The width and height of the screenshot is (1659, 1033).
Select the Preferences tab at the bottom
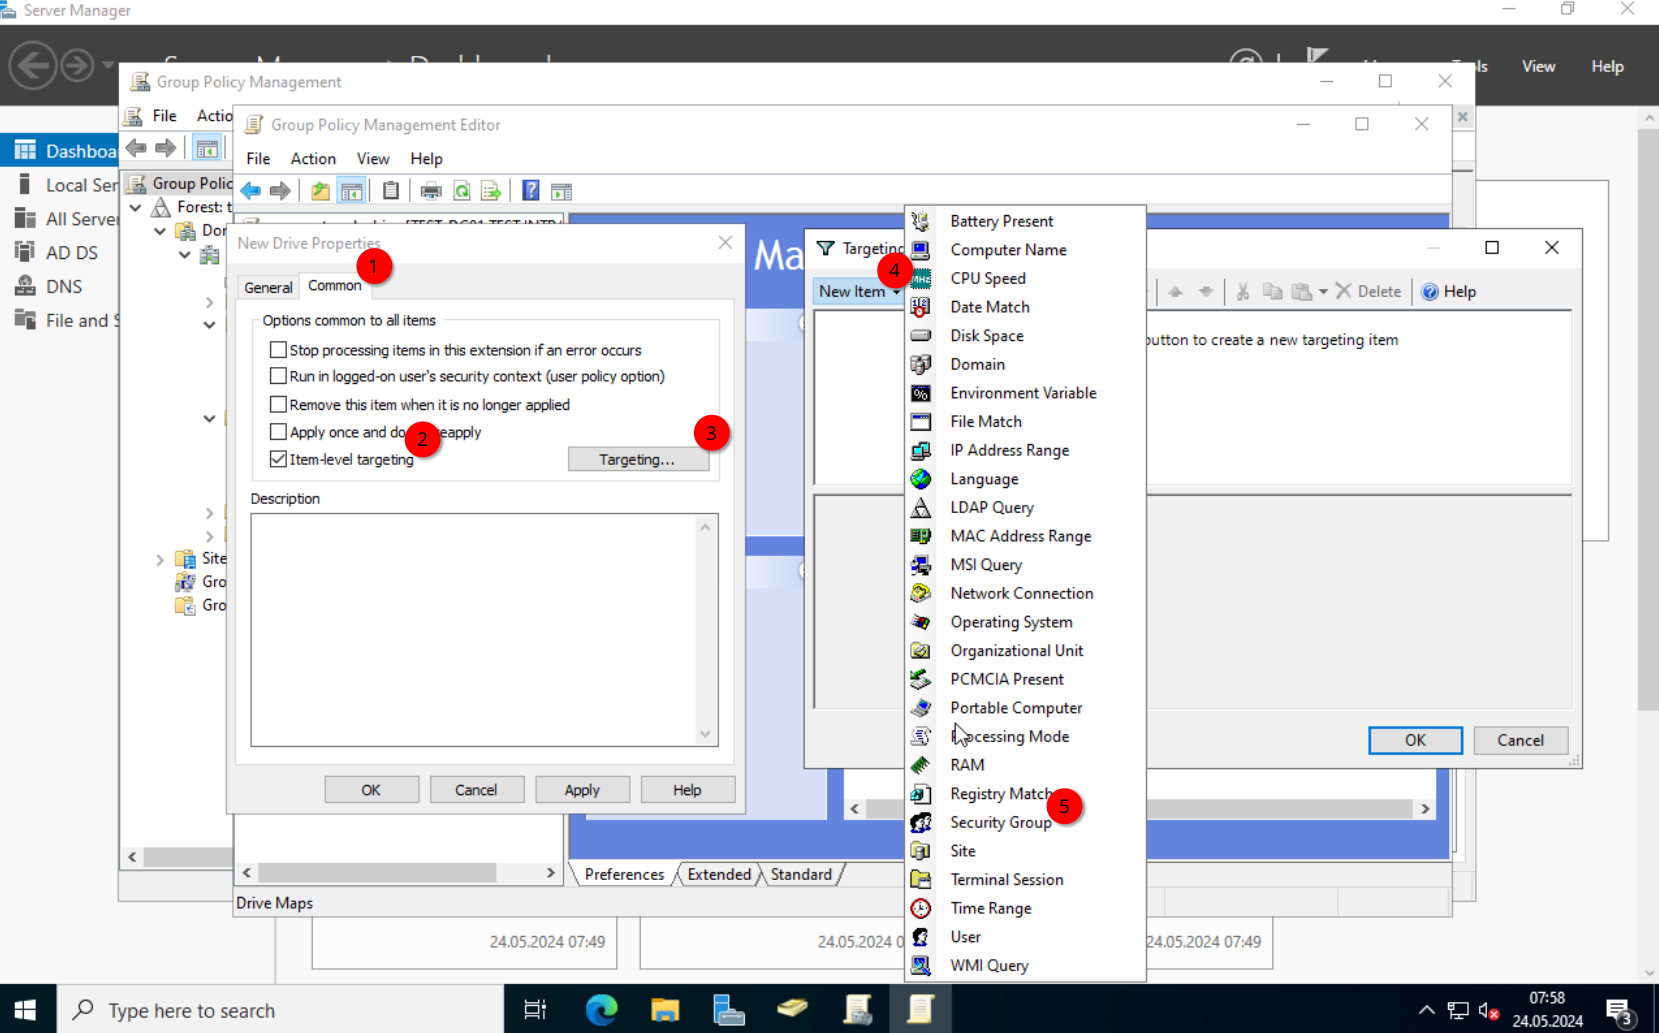click(x=624, y=874)
